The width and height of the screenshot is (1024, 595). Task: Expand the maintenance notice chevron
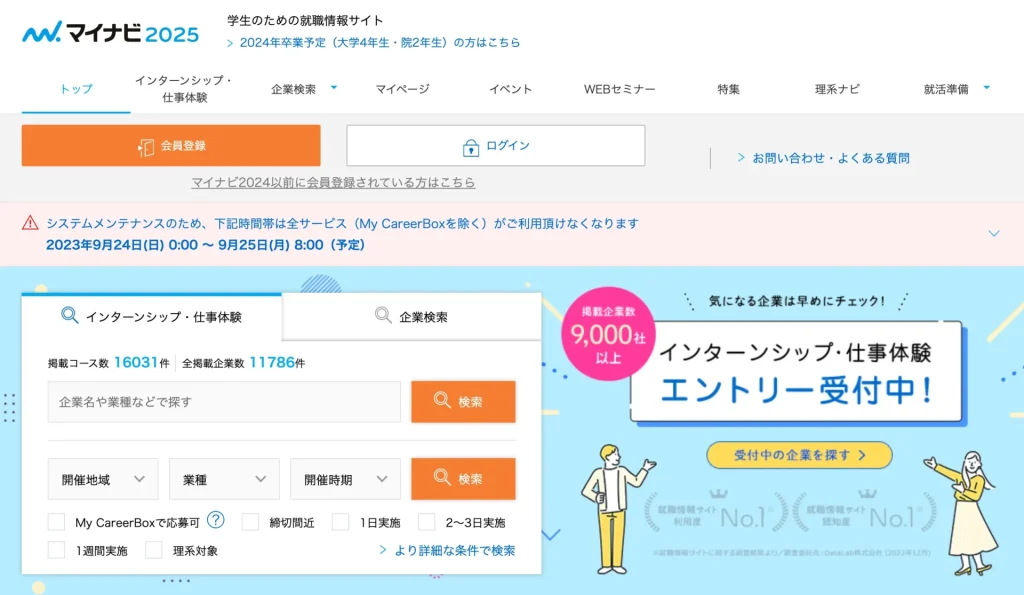pos(993,233)
